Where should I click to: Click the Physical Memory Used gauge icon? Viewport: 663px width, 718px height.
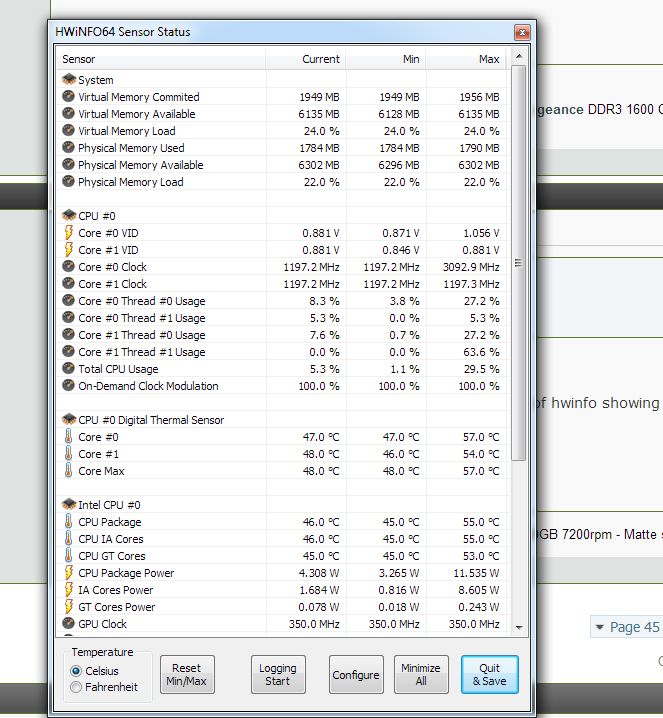pyautogui.click(x=68, y=147)
